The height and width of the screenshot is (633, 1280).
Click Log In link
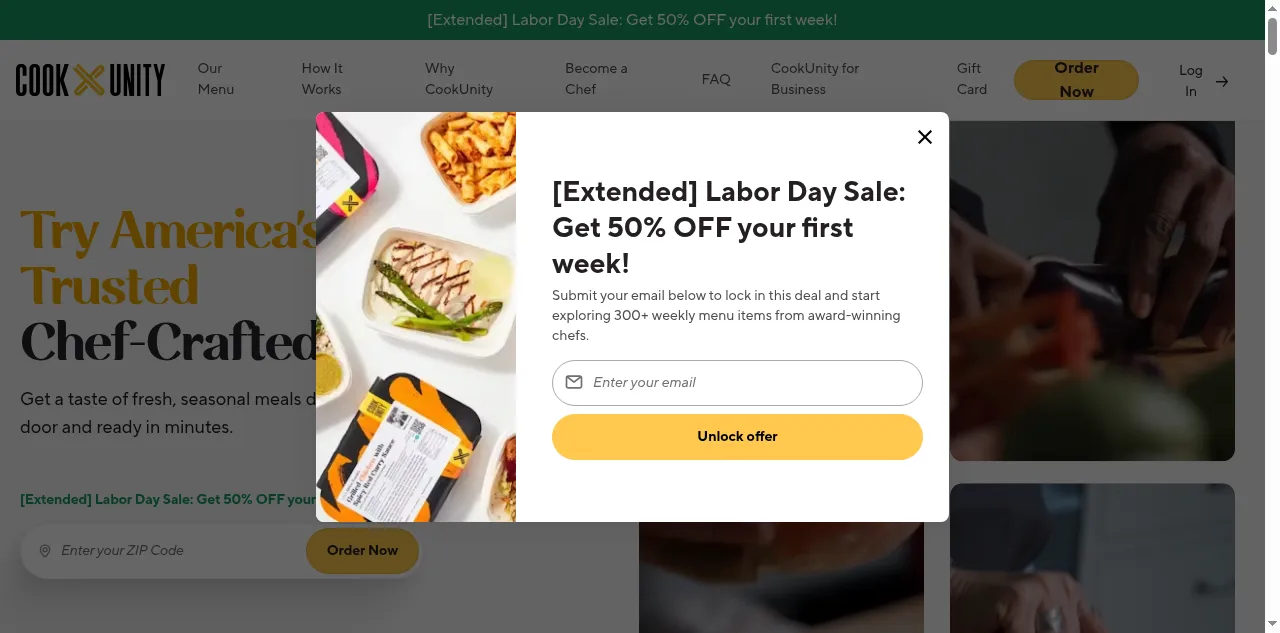[1190, 80]
